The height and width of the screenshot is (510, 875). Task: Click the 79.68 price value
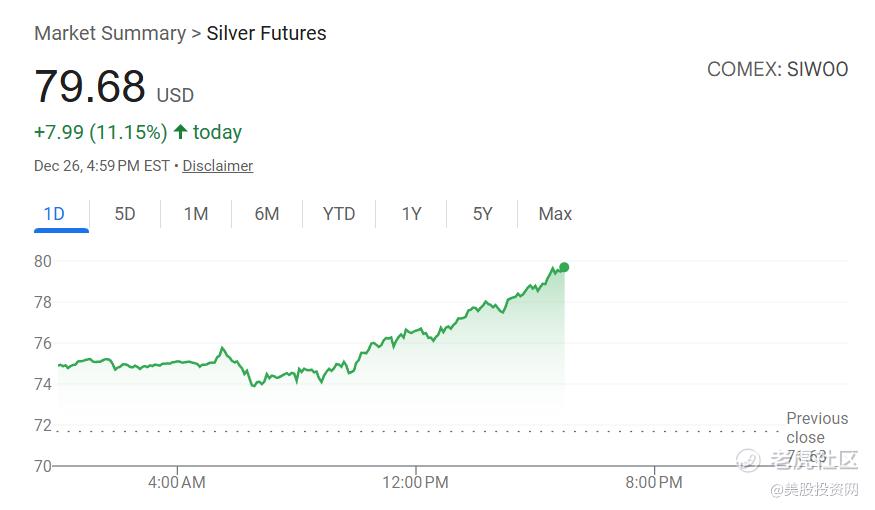click(x=90, y=87)
